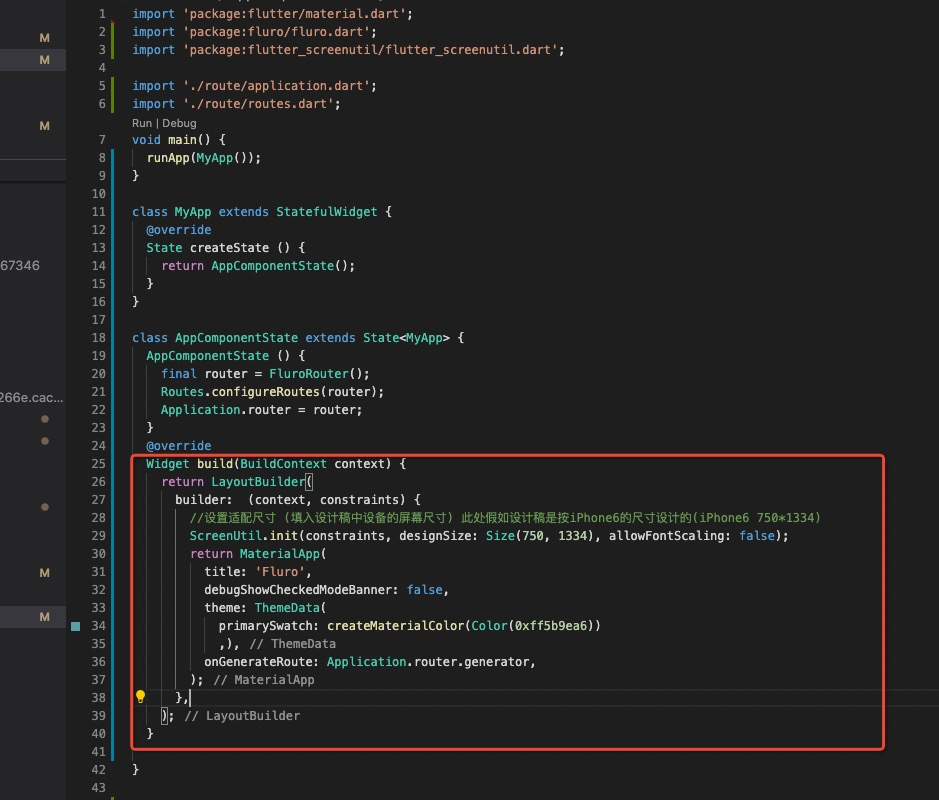Click the dot indicator near line 27 in sidebar
939x800 pixels.
tap(44, 507)
